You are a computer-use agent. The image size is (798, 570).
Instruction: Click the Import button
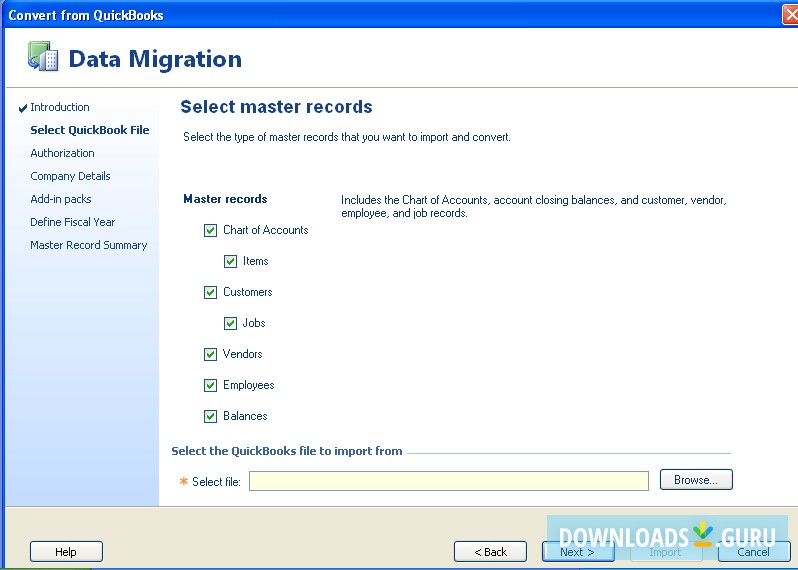click(666, 552)
